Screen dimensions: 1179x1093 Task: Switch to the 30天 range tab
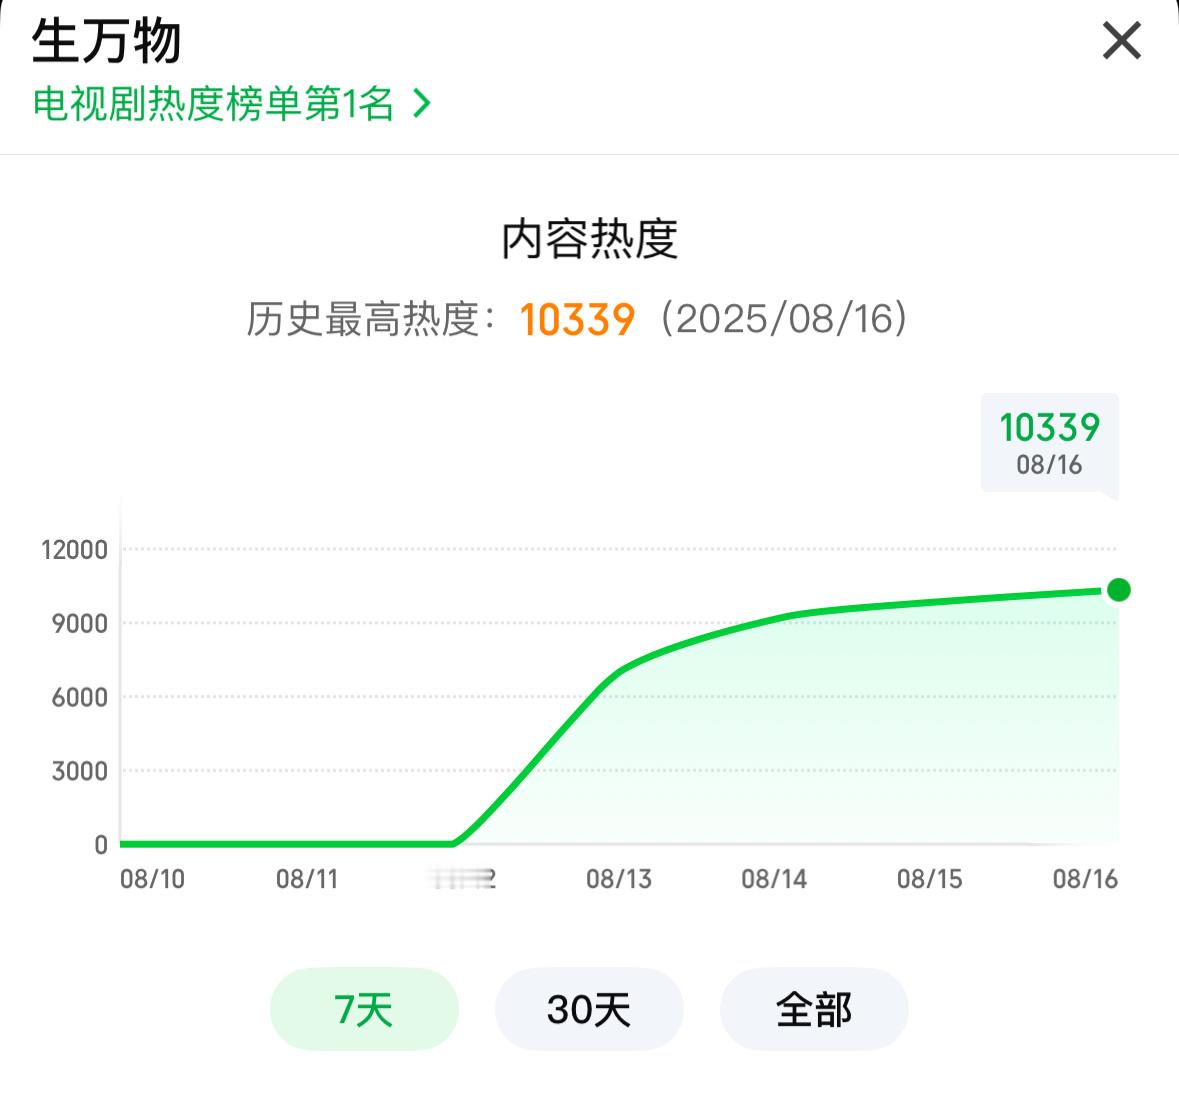tap(589, 1009)
